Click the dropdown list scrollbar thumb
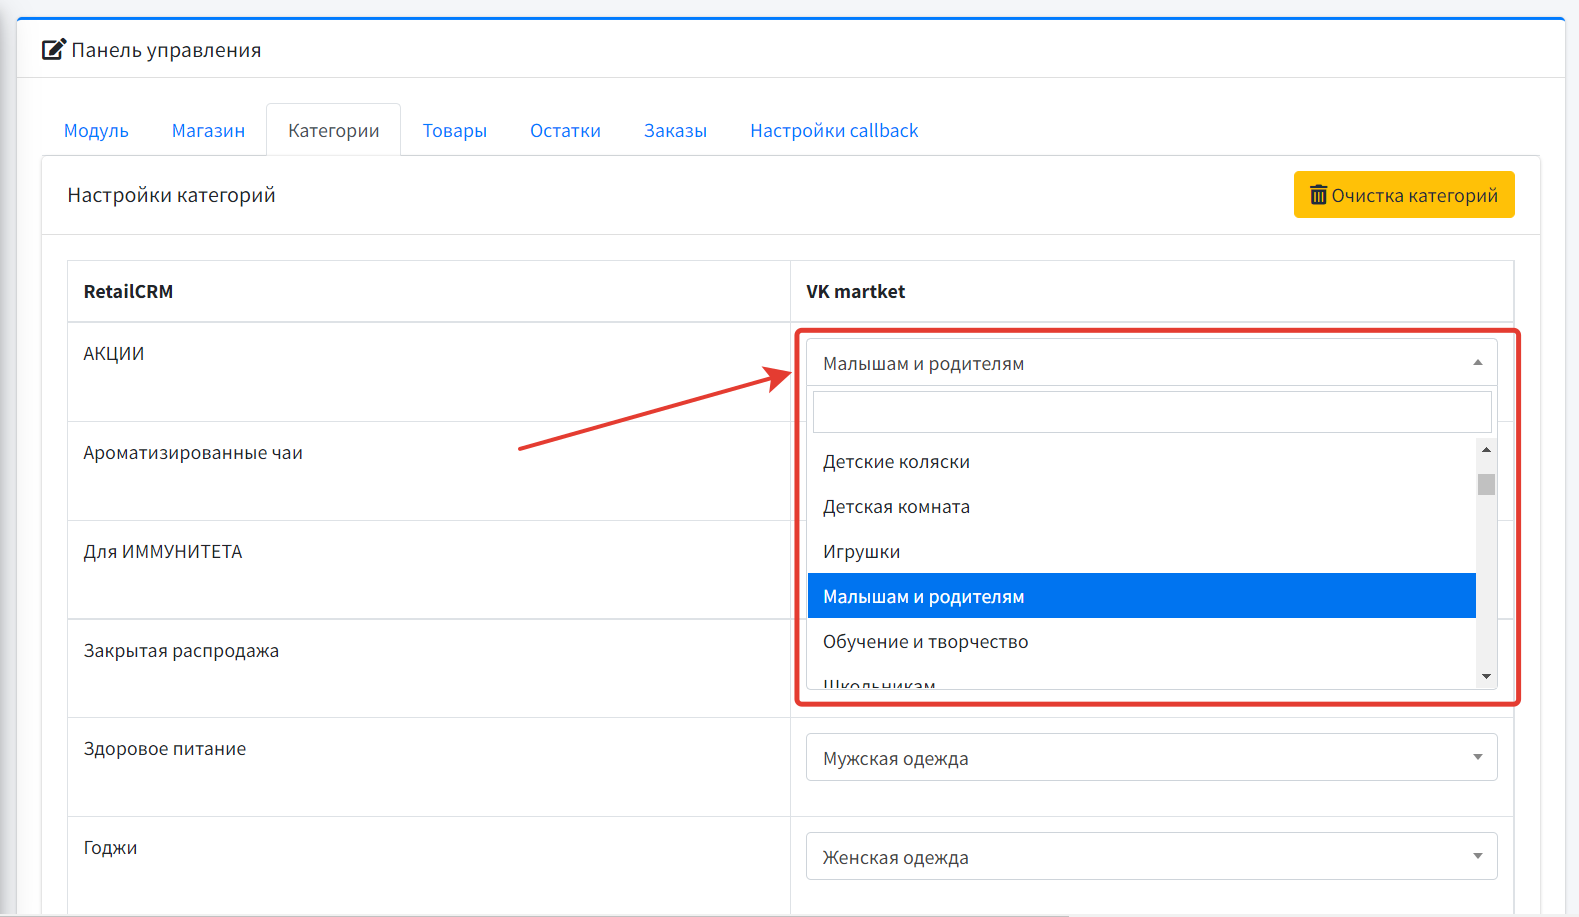Viewport: 1579px width, 917px height. point(1486,484)
